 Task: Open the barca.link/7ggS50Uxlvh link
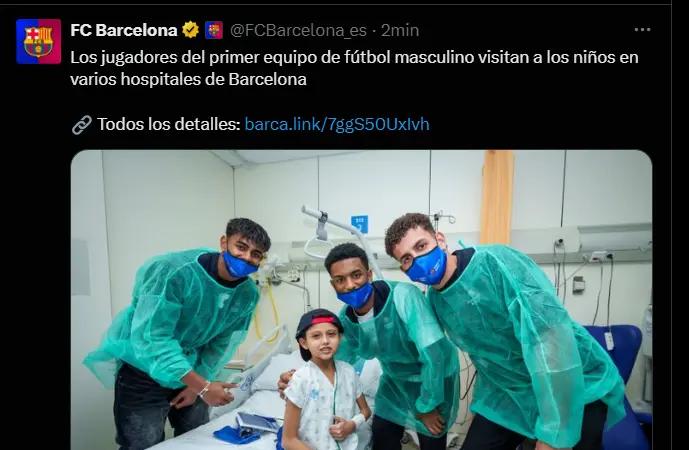[337, 124]
